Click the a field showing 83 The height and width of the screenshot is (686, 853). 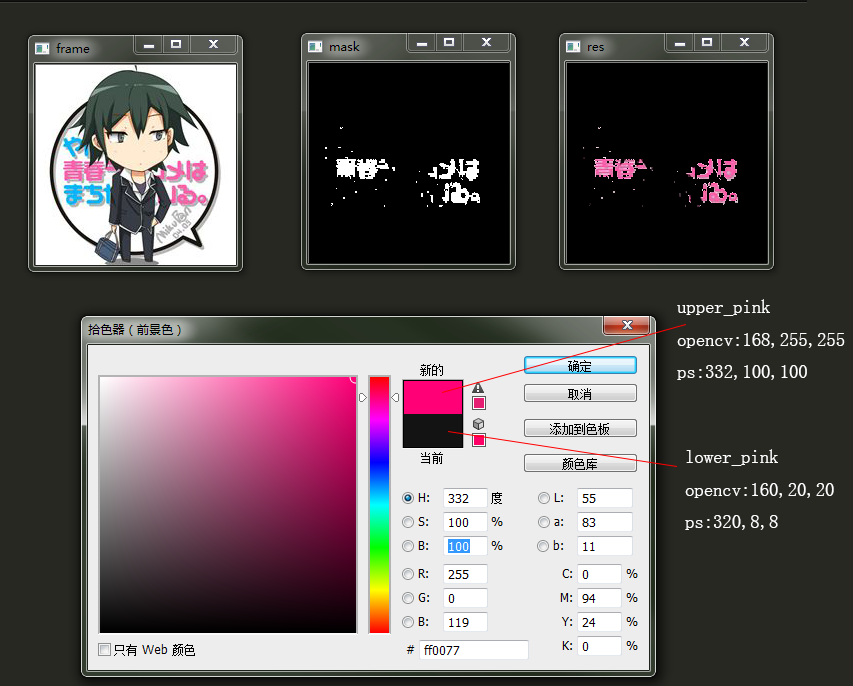click(605, 522)
